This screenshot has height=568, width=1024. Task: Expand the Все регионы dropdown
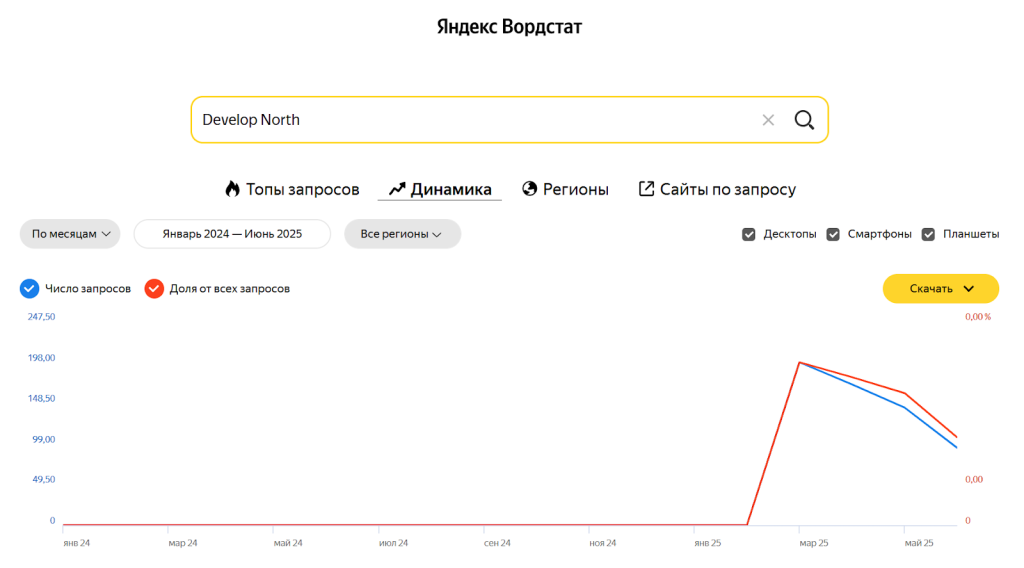click(x=402, y=234)
